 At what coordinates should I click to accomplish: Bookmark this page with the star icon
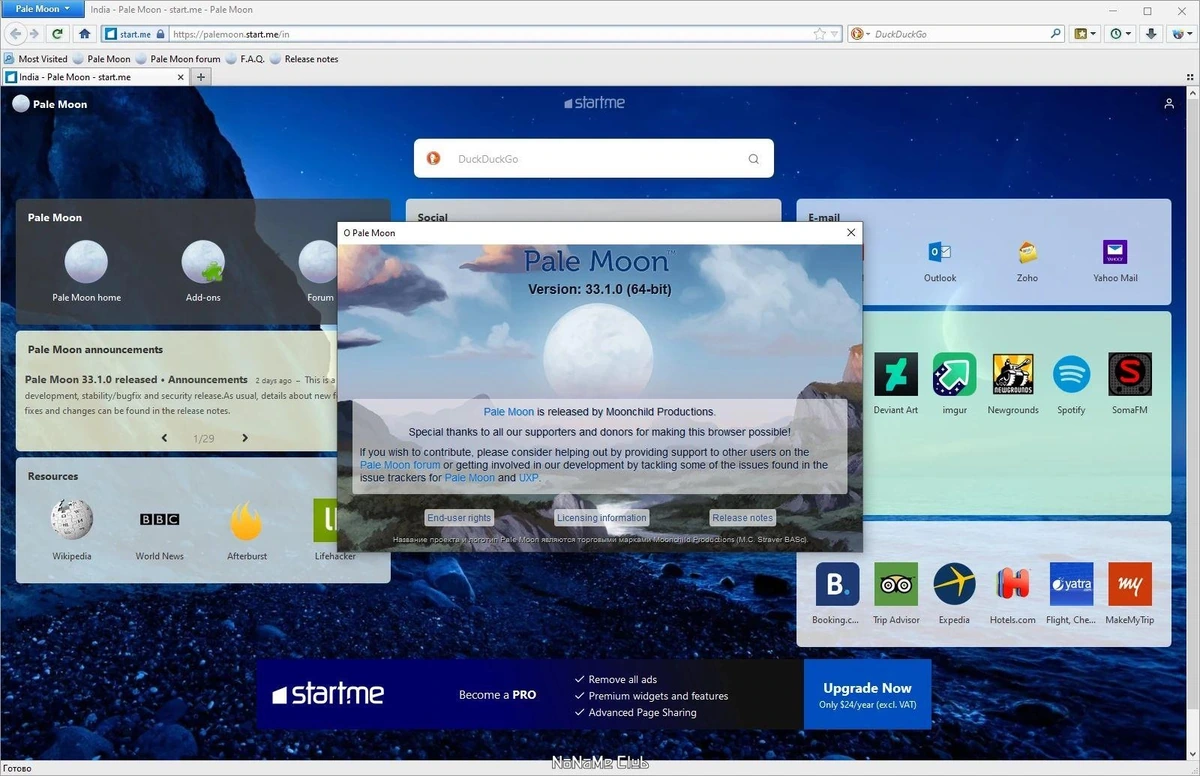pyautogui.click(x=820, y=34)
